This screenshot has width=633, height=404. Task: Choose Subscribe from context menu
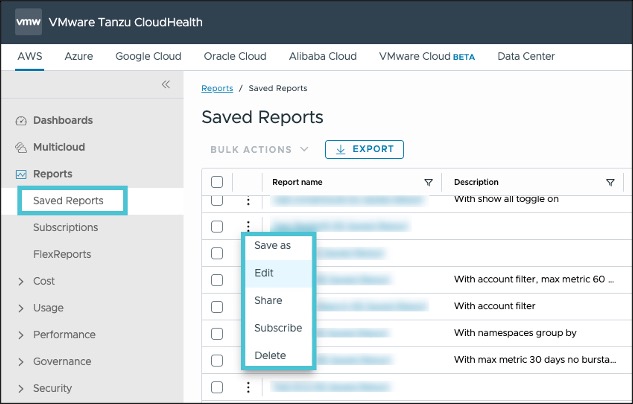pos(279,328)
